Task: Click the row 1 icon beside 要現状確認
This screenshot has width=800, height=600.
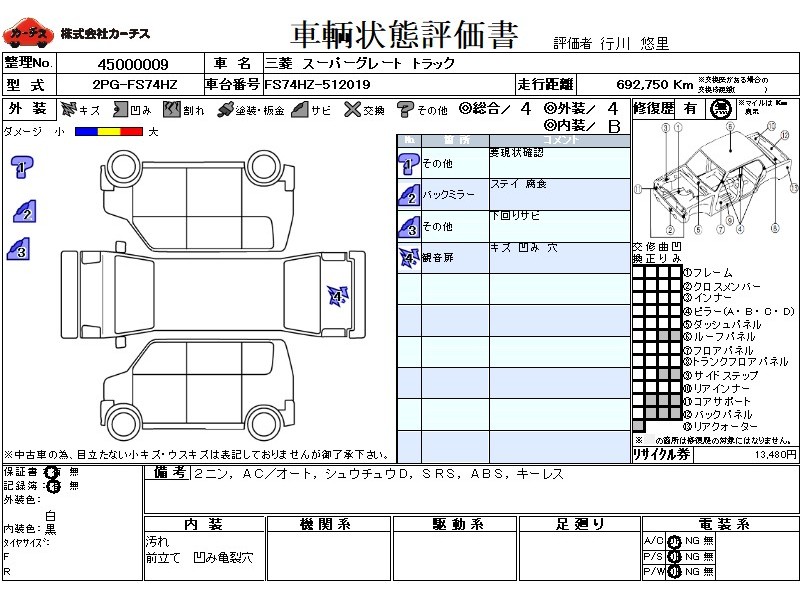Action: (x=409, y=163)
